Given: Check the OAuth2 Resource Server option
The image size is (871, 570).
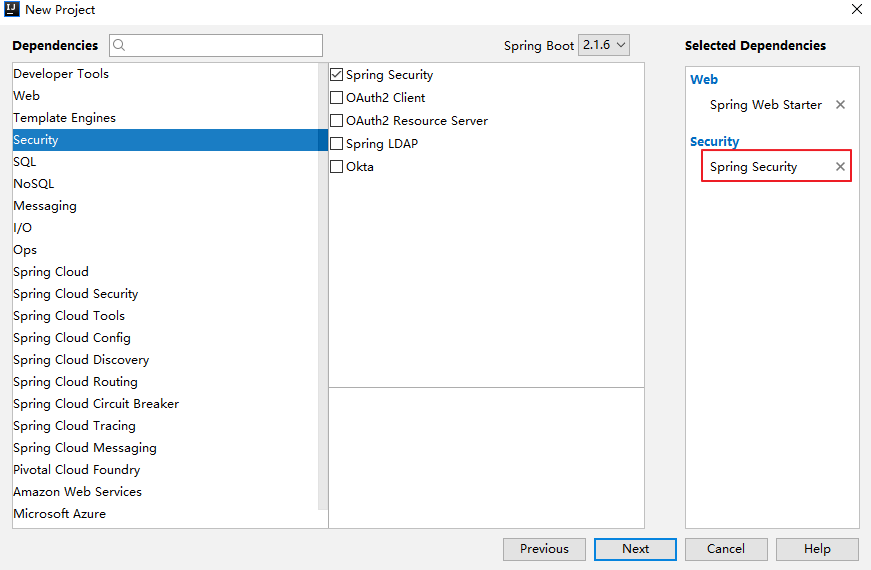Looking at the screenshot, I should 337,121.
